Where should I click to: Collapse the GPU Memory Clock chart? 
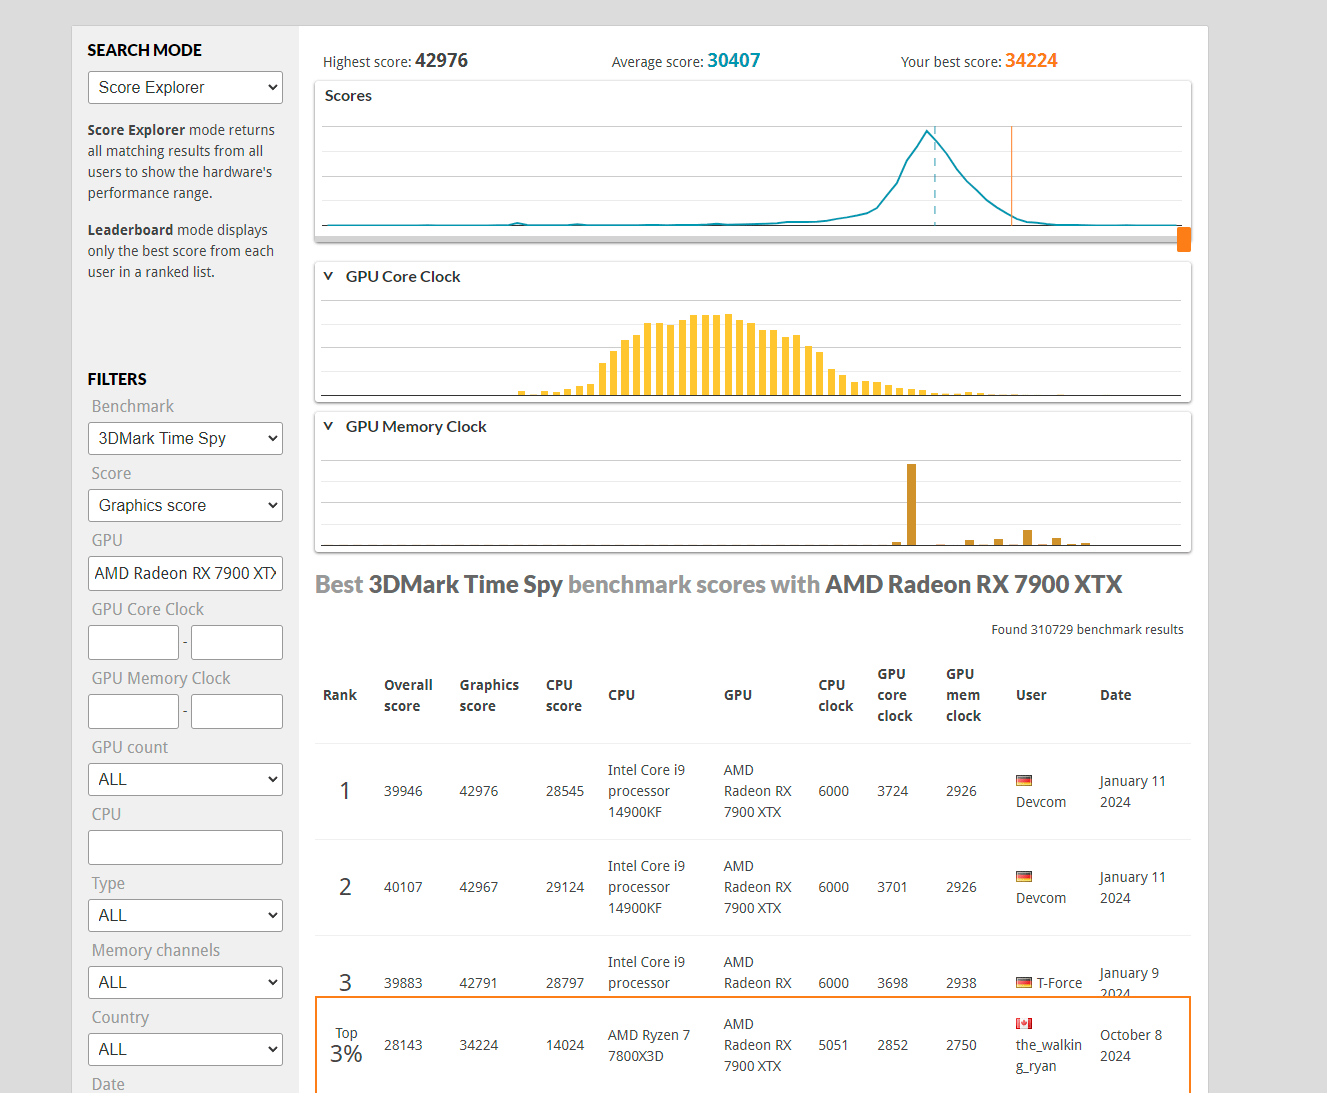coord(328,427)
